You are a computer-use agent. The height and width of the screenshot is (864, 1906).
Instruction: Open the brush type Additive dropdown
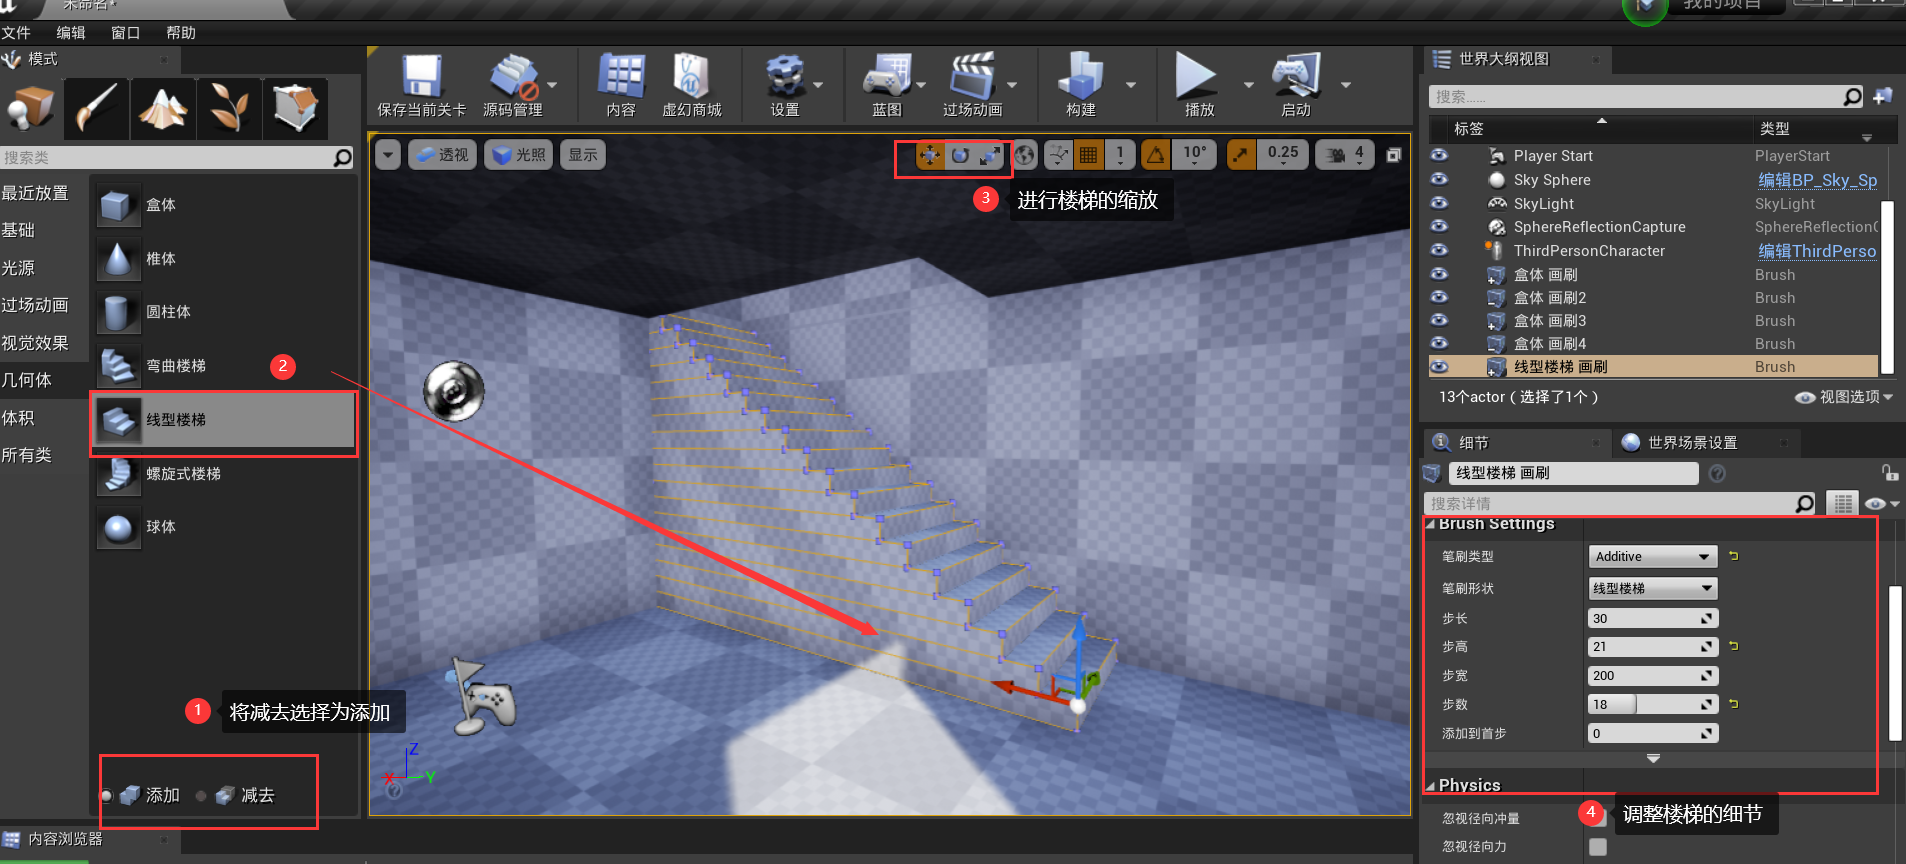pyautogui.click(x=1652, y=557)
